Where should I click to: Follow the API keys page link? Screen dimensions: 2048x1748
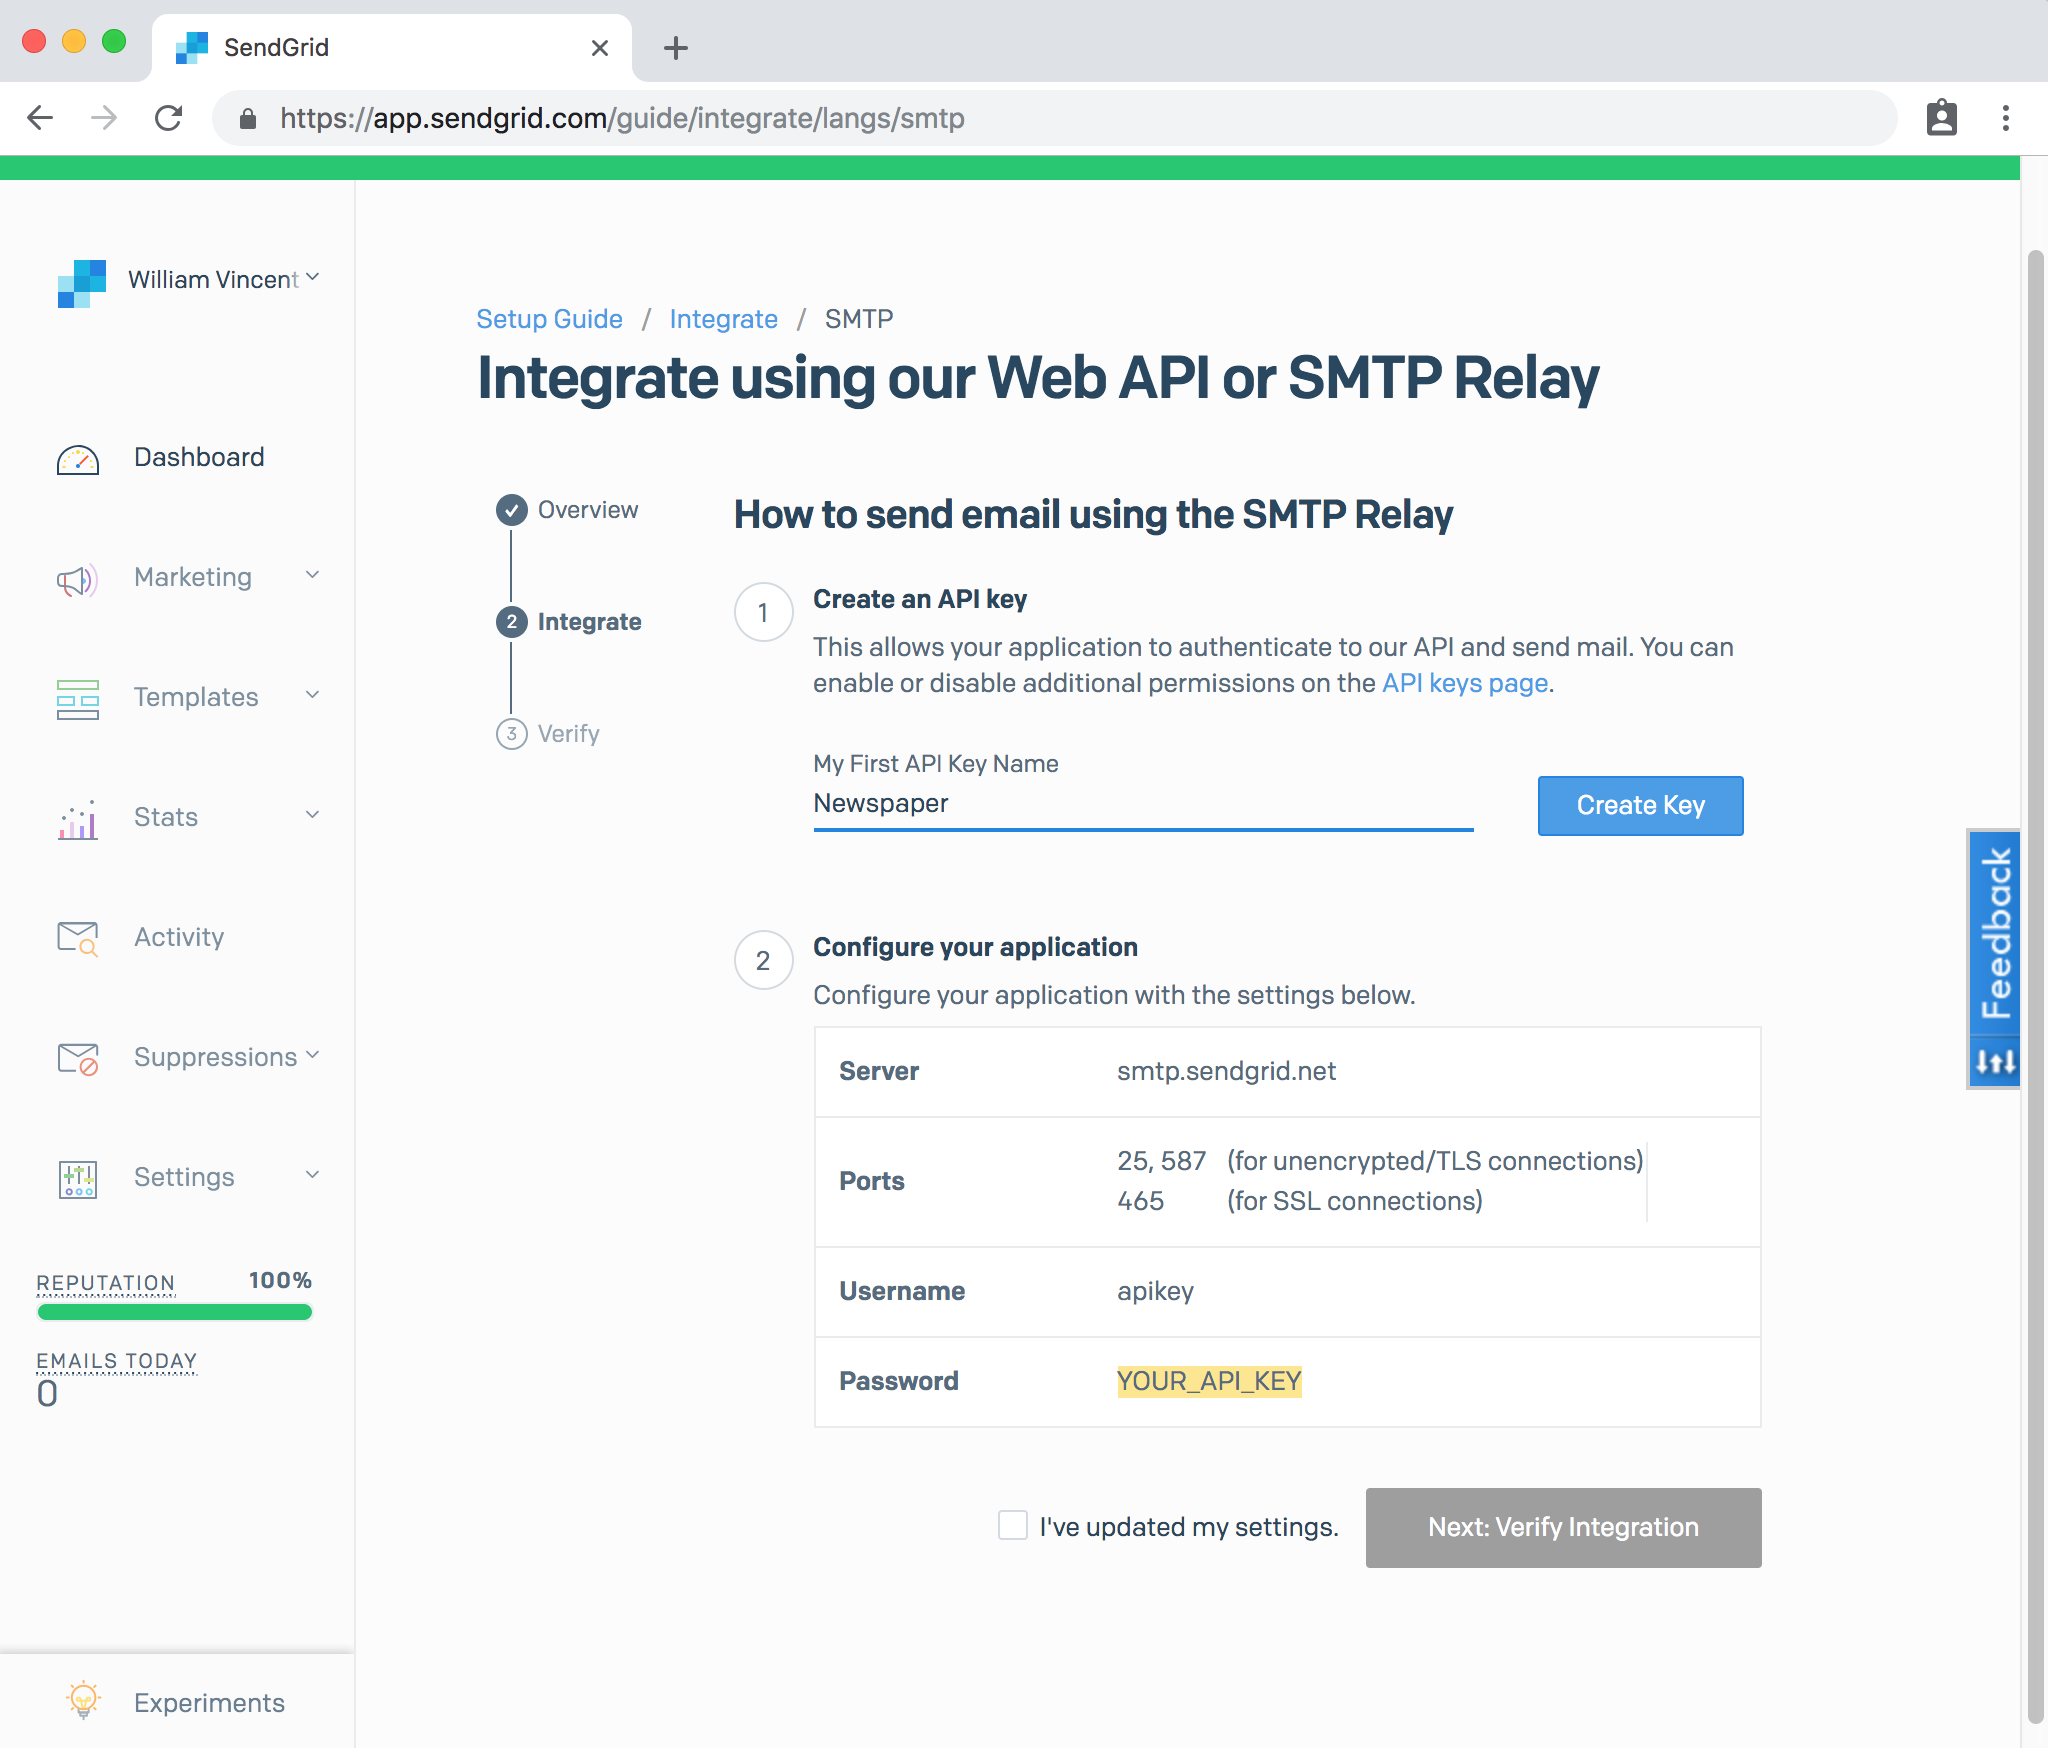[1465, 684]
